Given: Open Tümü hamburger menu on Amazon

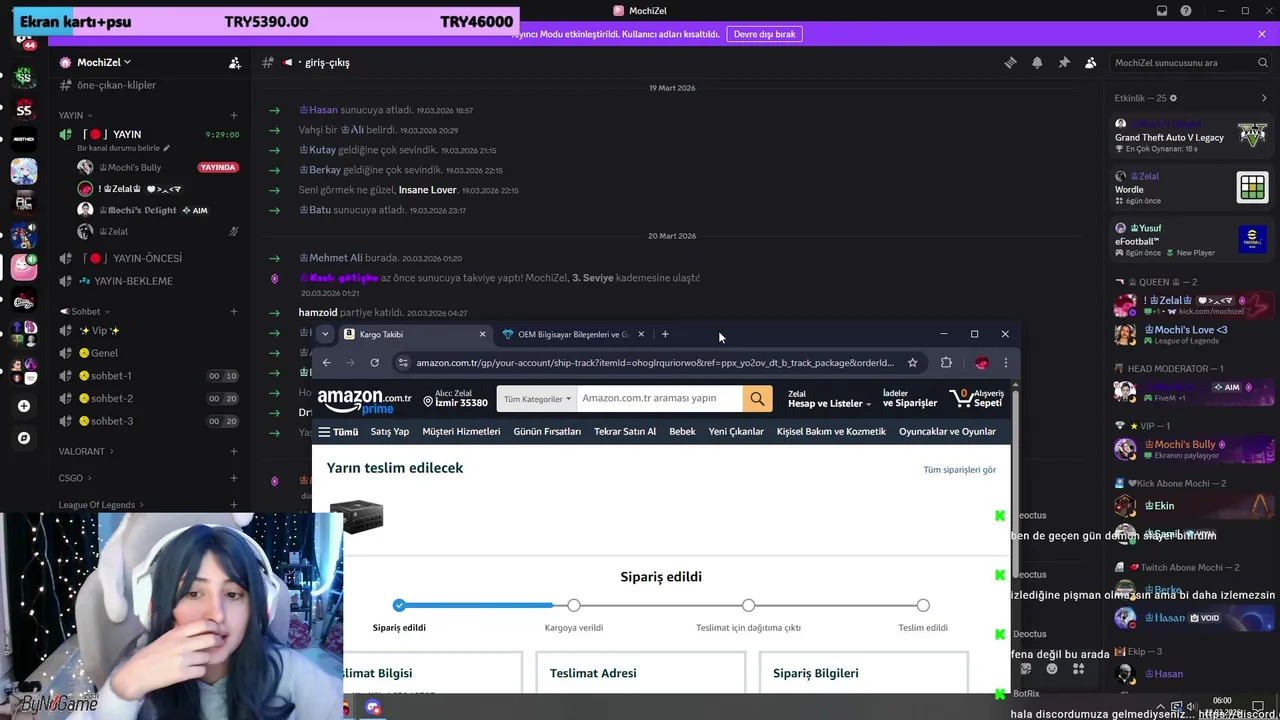Looking at the screenshot, I should [338, 431].
